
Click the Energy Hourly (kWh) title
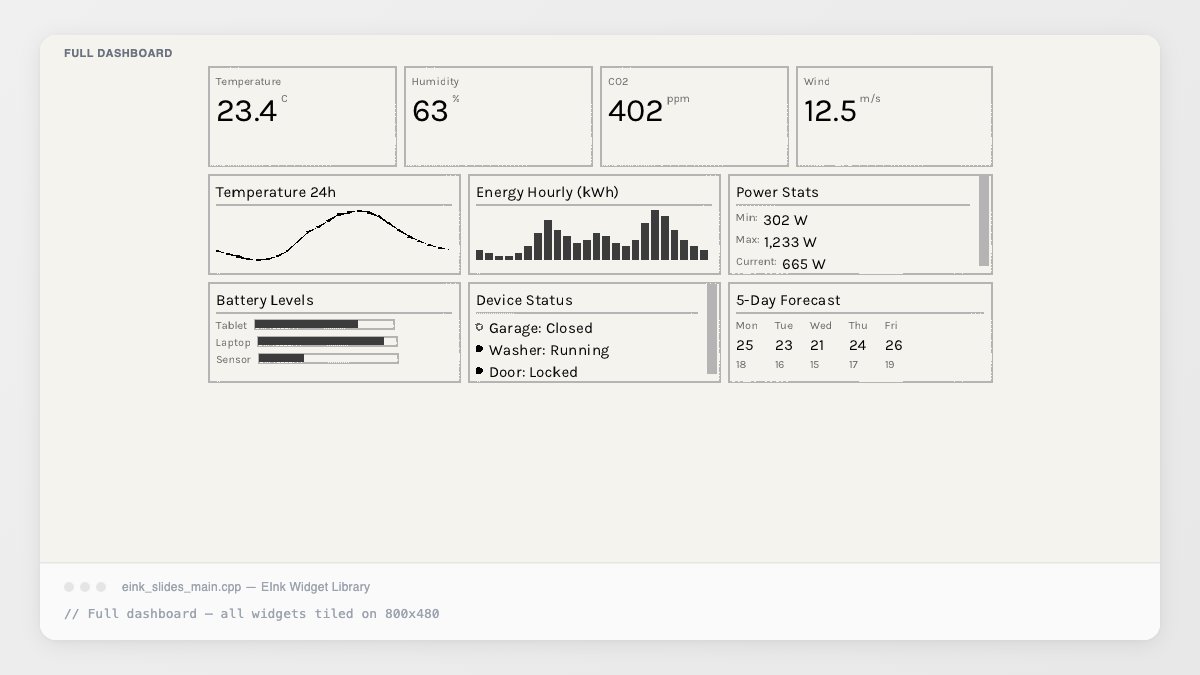coord(547,192)
